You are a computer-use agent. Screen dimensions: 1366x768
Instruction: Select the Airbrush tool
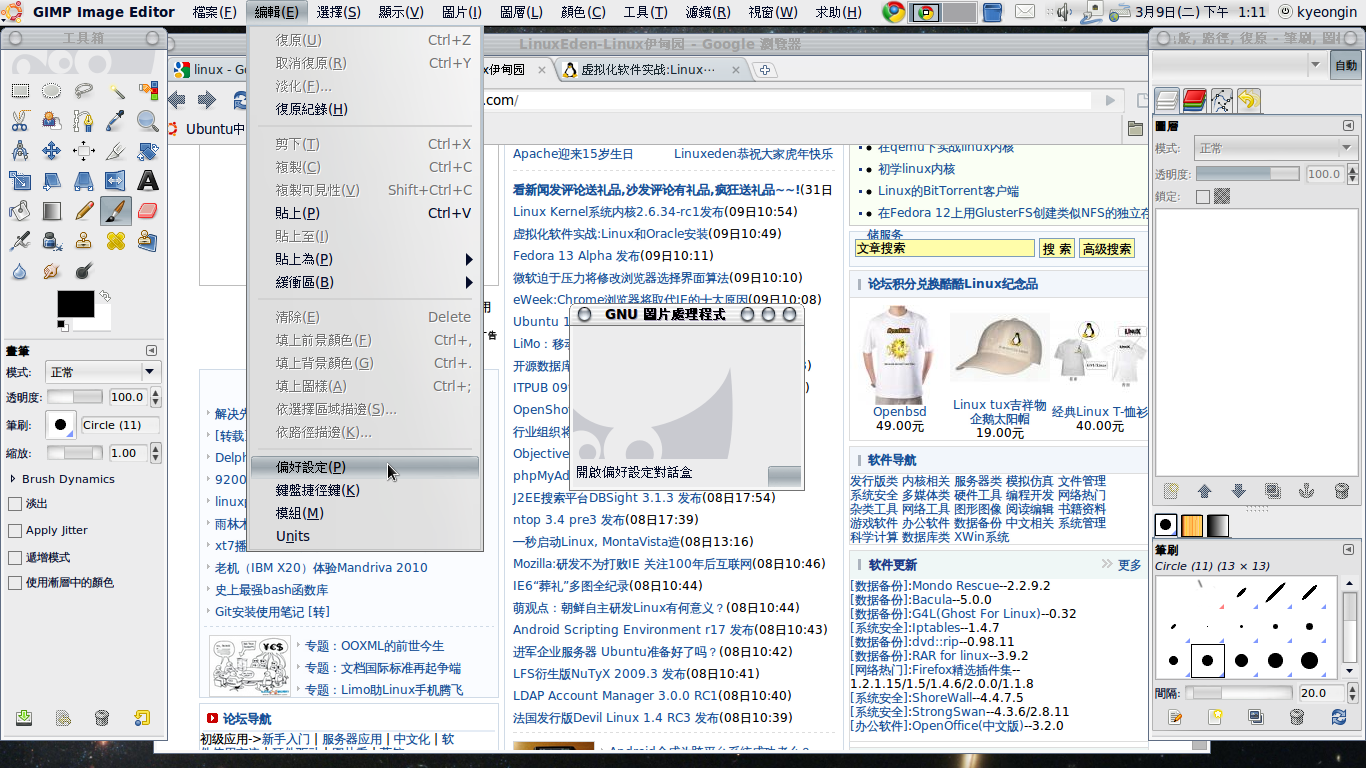pyautogui.click(x=20, y=241)
